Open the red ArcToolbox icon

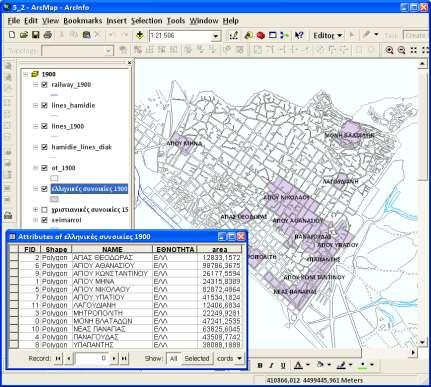tap(260, 35)
